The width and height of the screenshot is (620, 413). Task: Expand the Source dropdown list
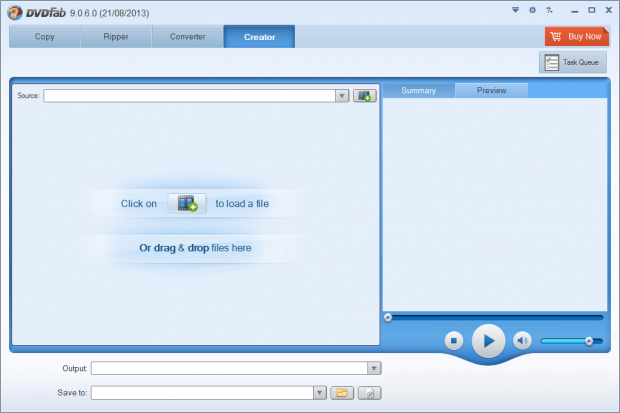341,96
